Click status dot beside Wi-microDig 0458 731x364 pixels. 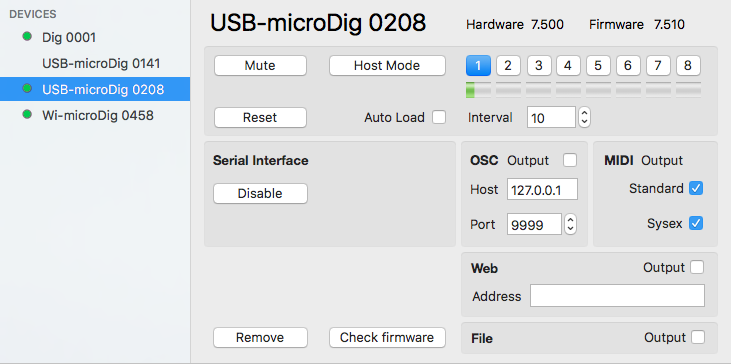[27, 114]
